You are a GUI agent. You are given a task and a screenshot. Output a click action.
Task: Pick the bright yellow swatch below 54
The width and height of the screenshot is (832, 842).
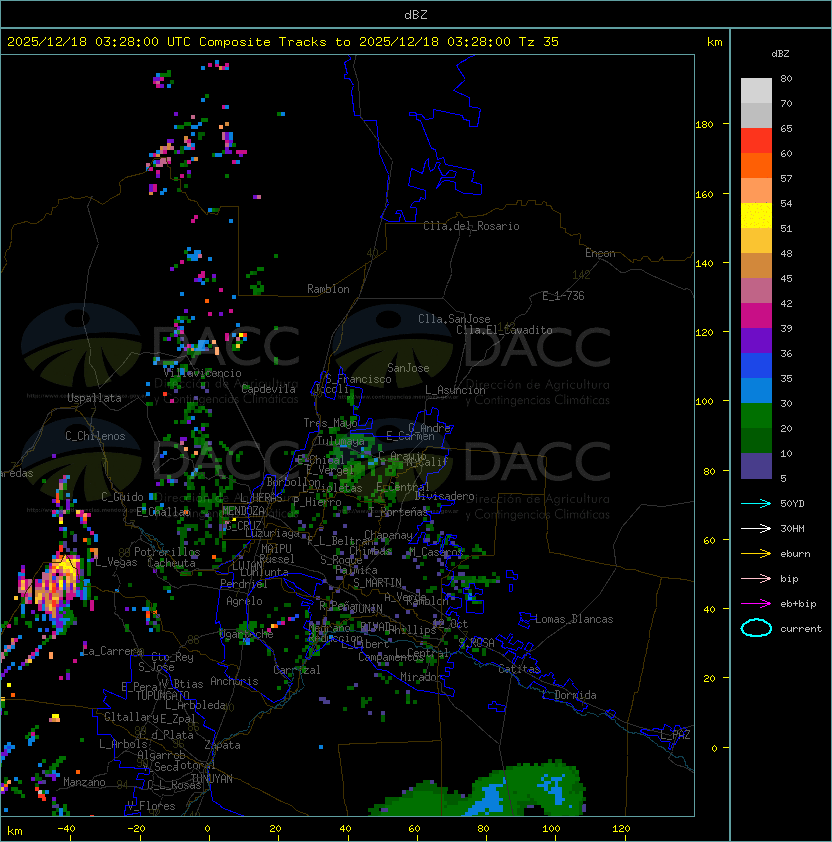(x=756, y=215)
